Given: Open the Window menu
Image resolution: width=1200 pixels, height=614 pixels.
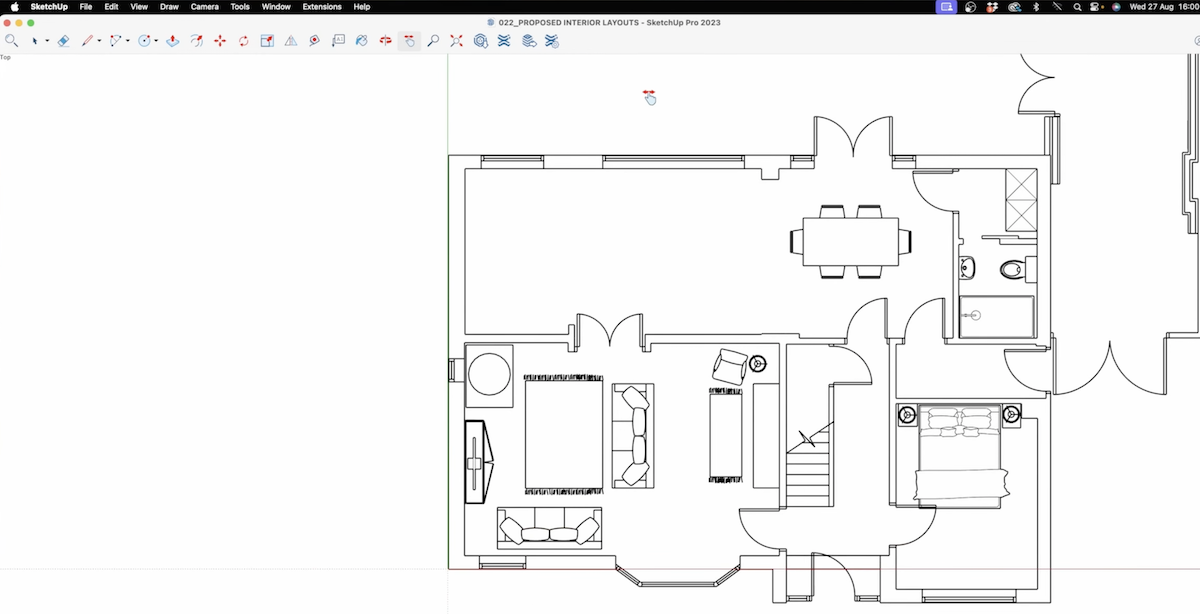Looking at the screenshot, I should (276, 7).
